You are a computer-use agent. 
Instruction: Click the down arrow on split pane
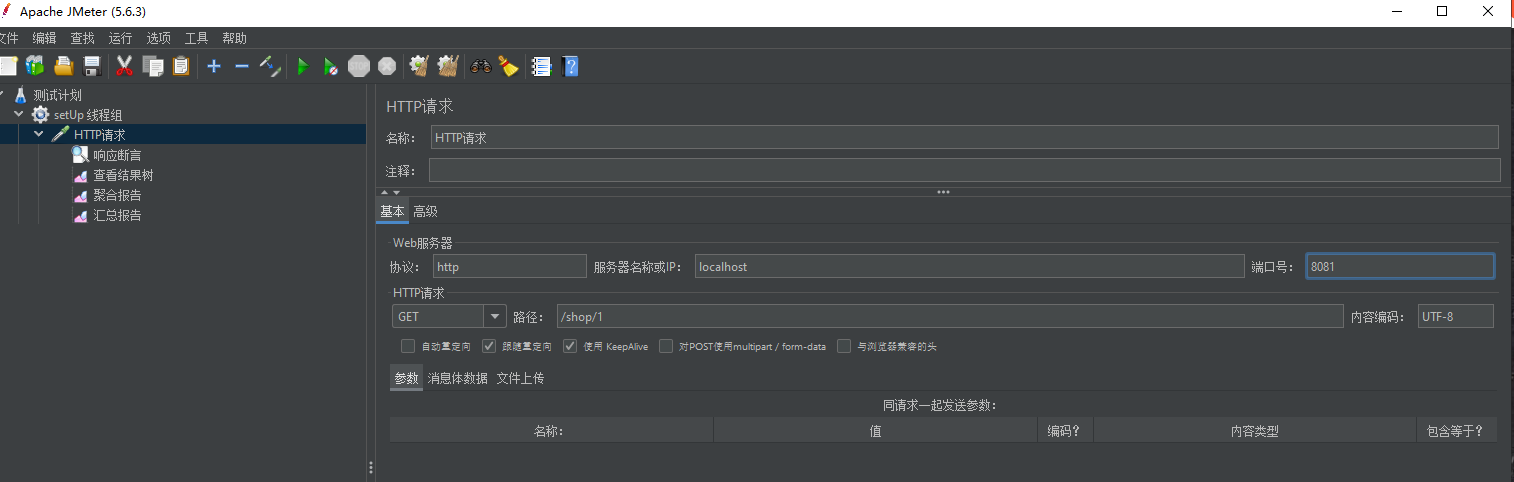396,192
